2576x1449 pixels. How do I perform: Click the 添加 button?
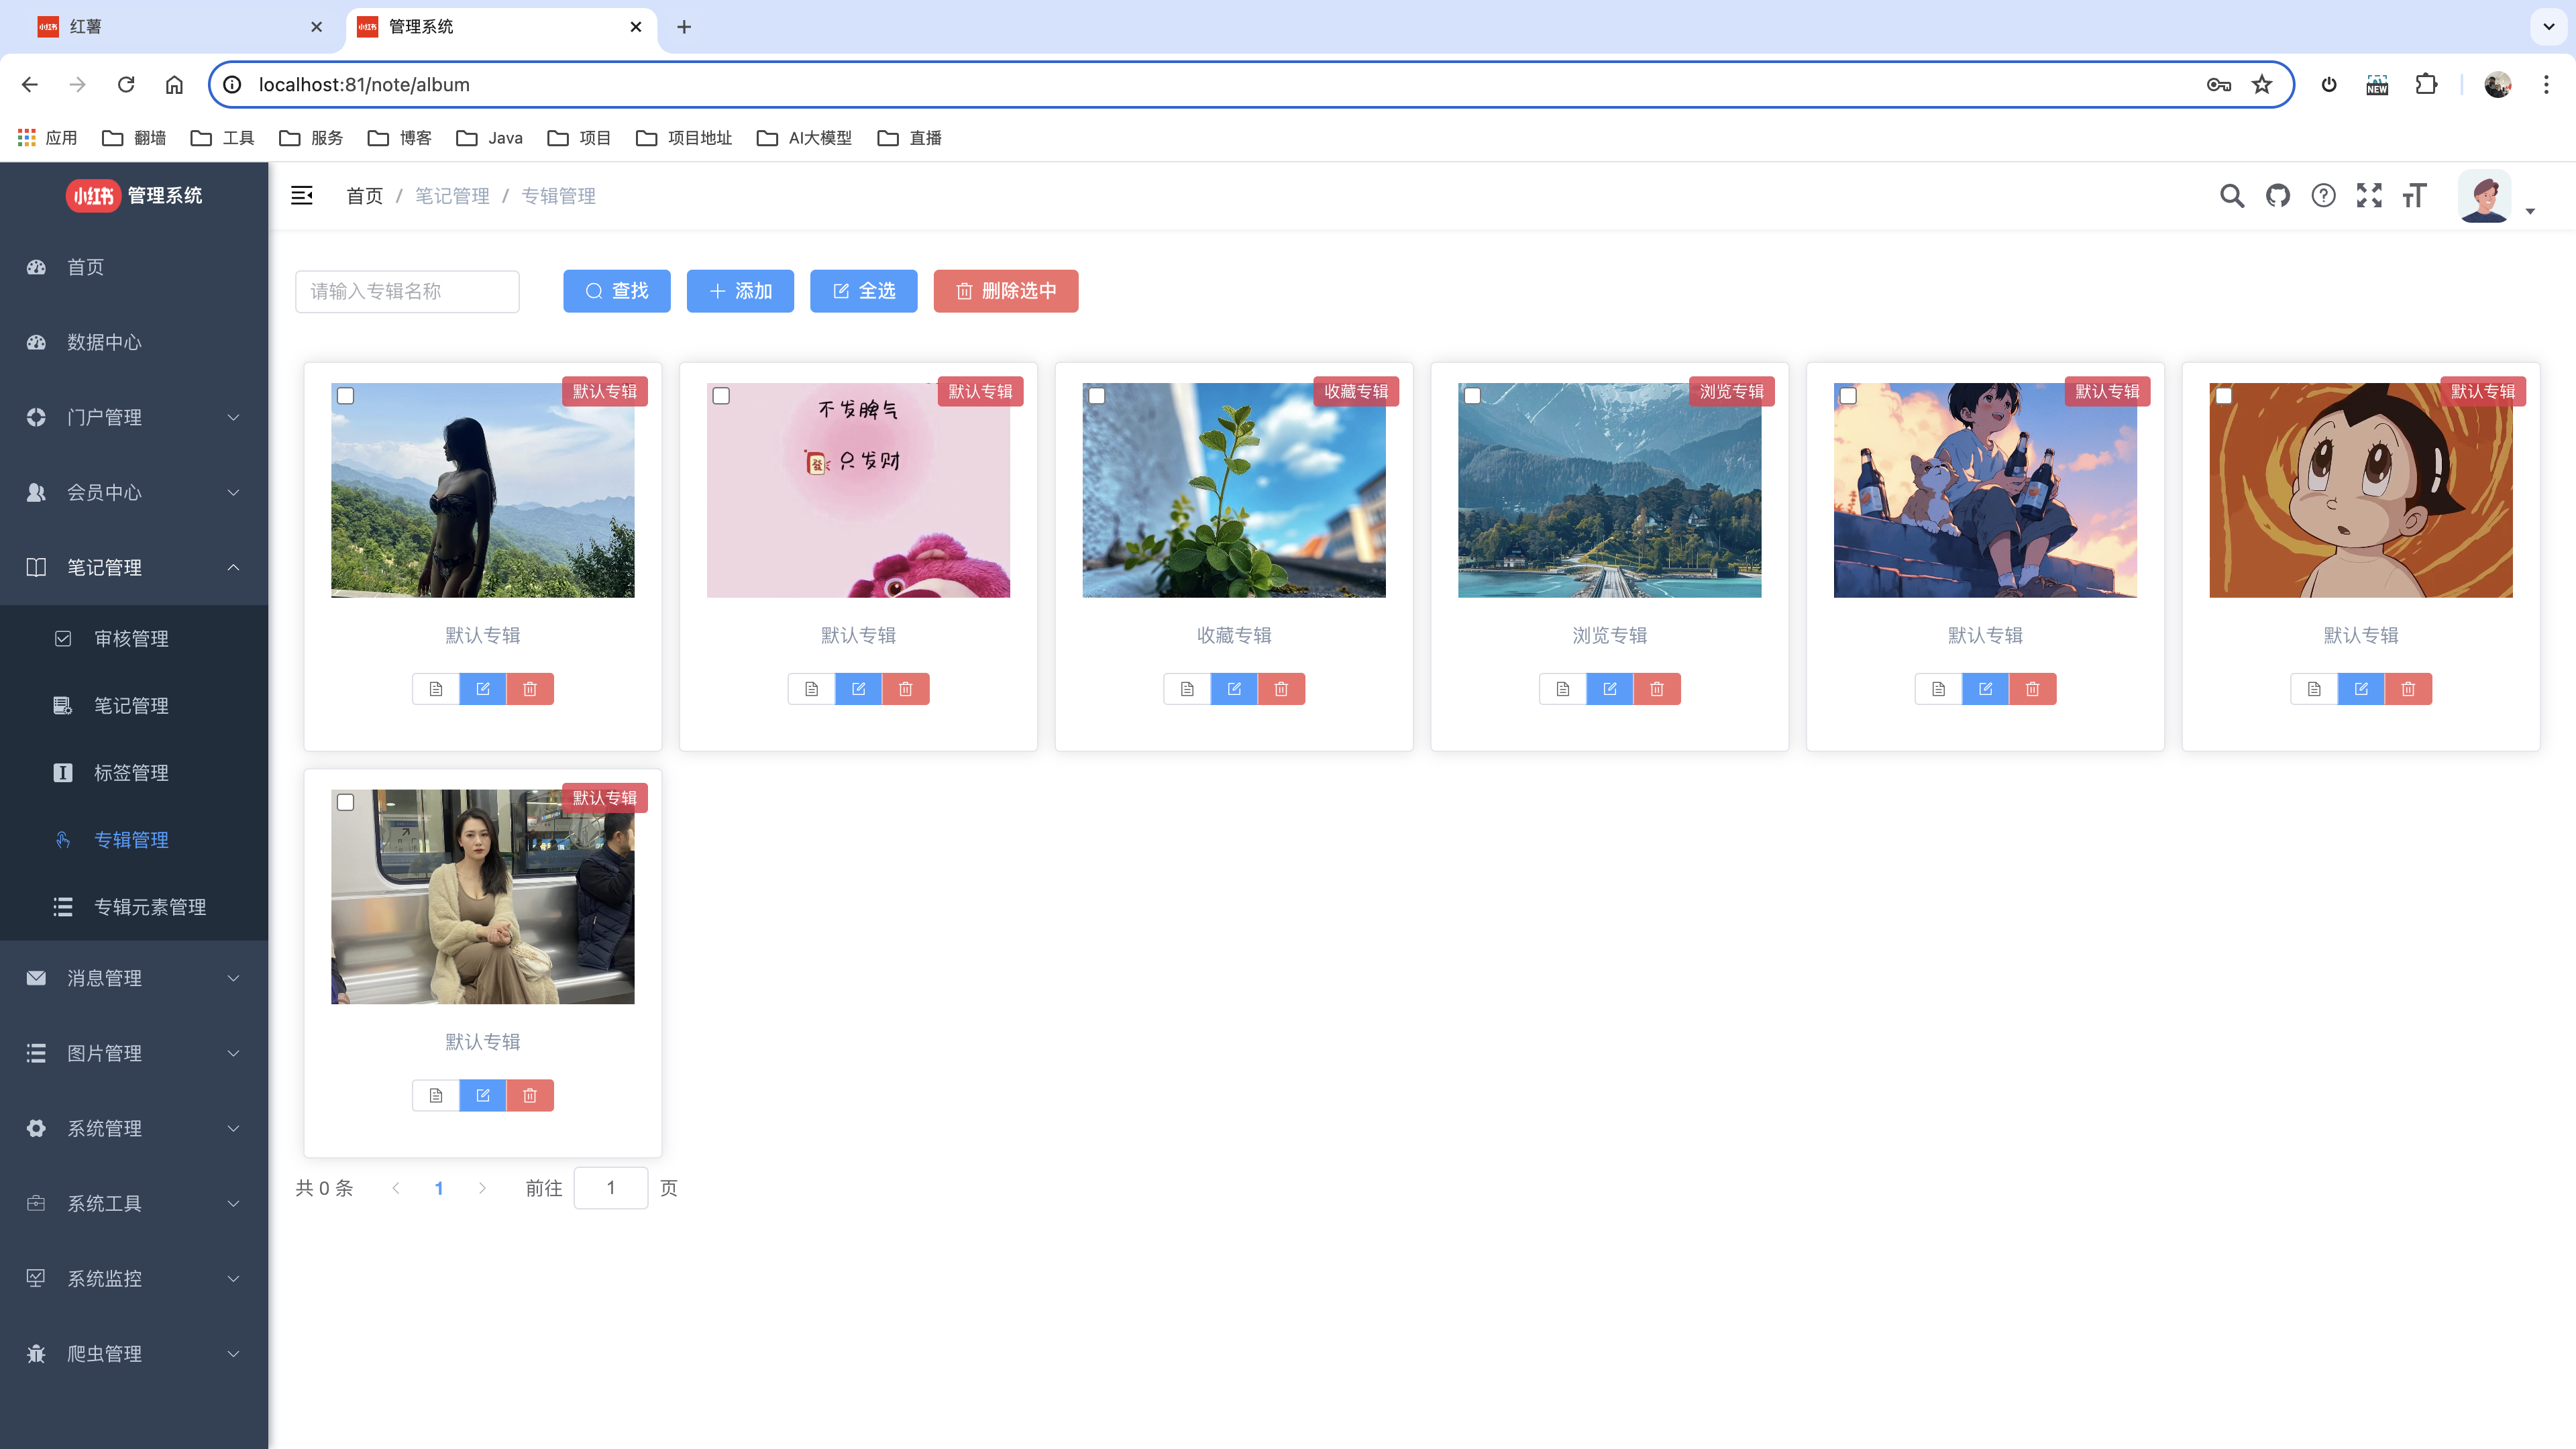(x=740, y=291)
